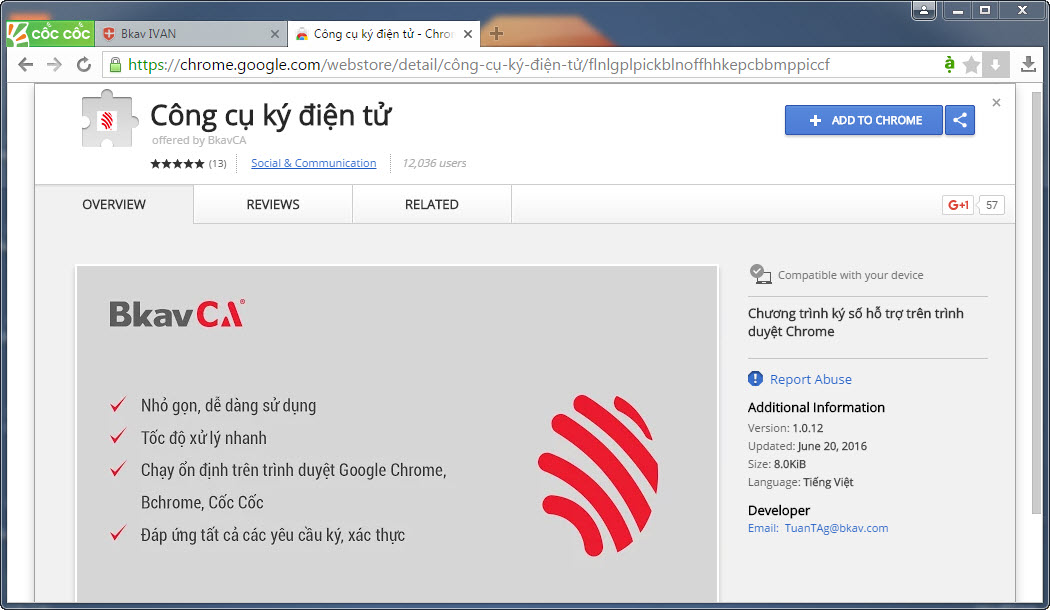
Task: Click 'Nhỏ gọn, dễ dàng sử dụng' line
Action: click(228, 405)
